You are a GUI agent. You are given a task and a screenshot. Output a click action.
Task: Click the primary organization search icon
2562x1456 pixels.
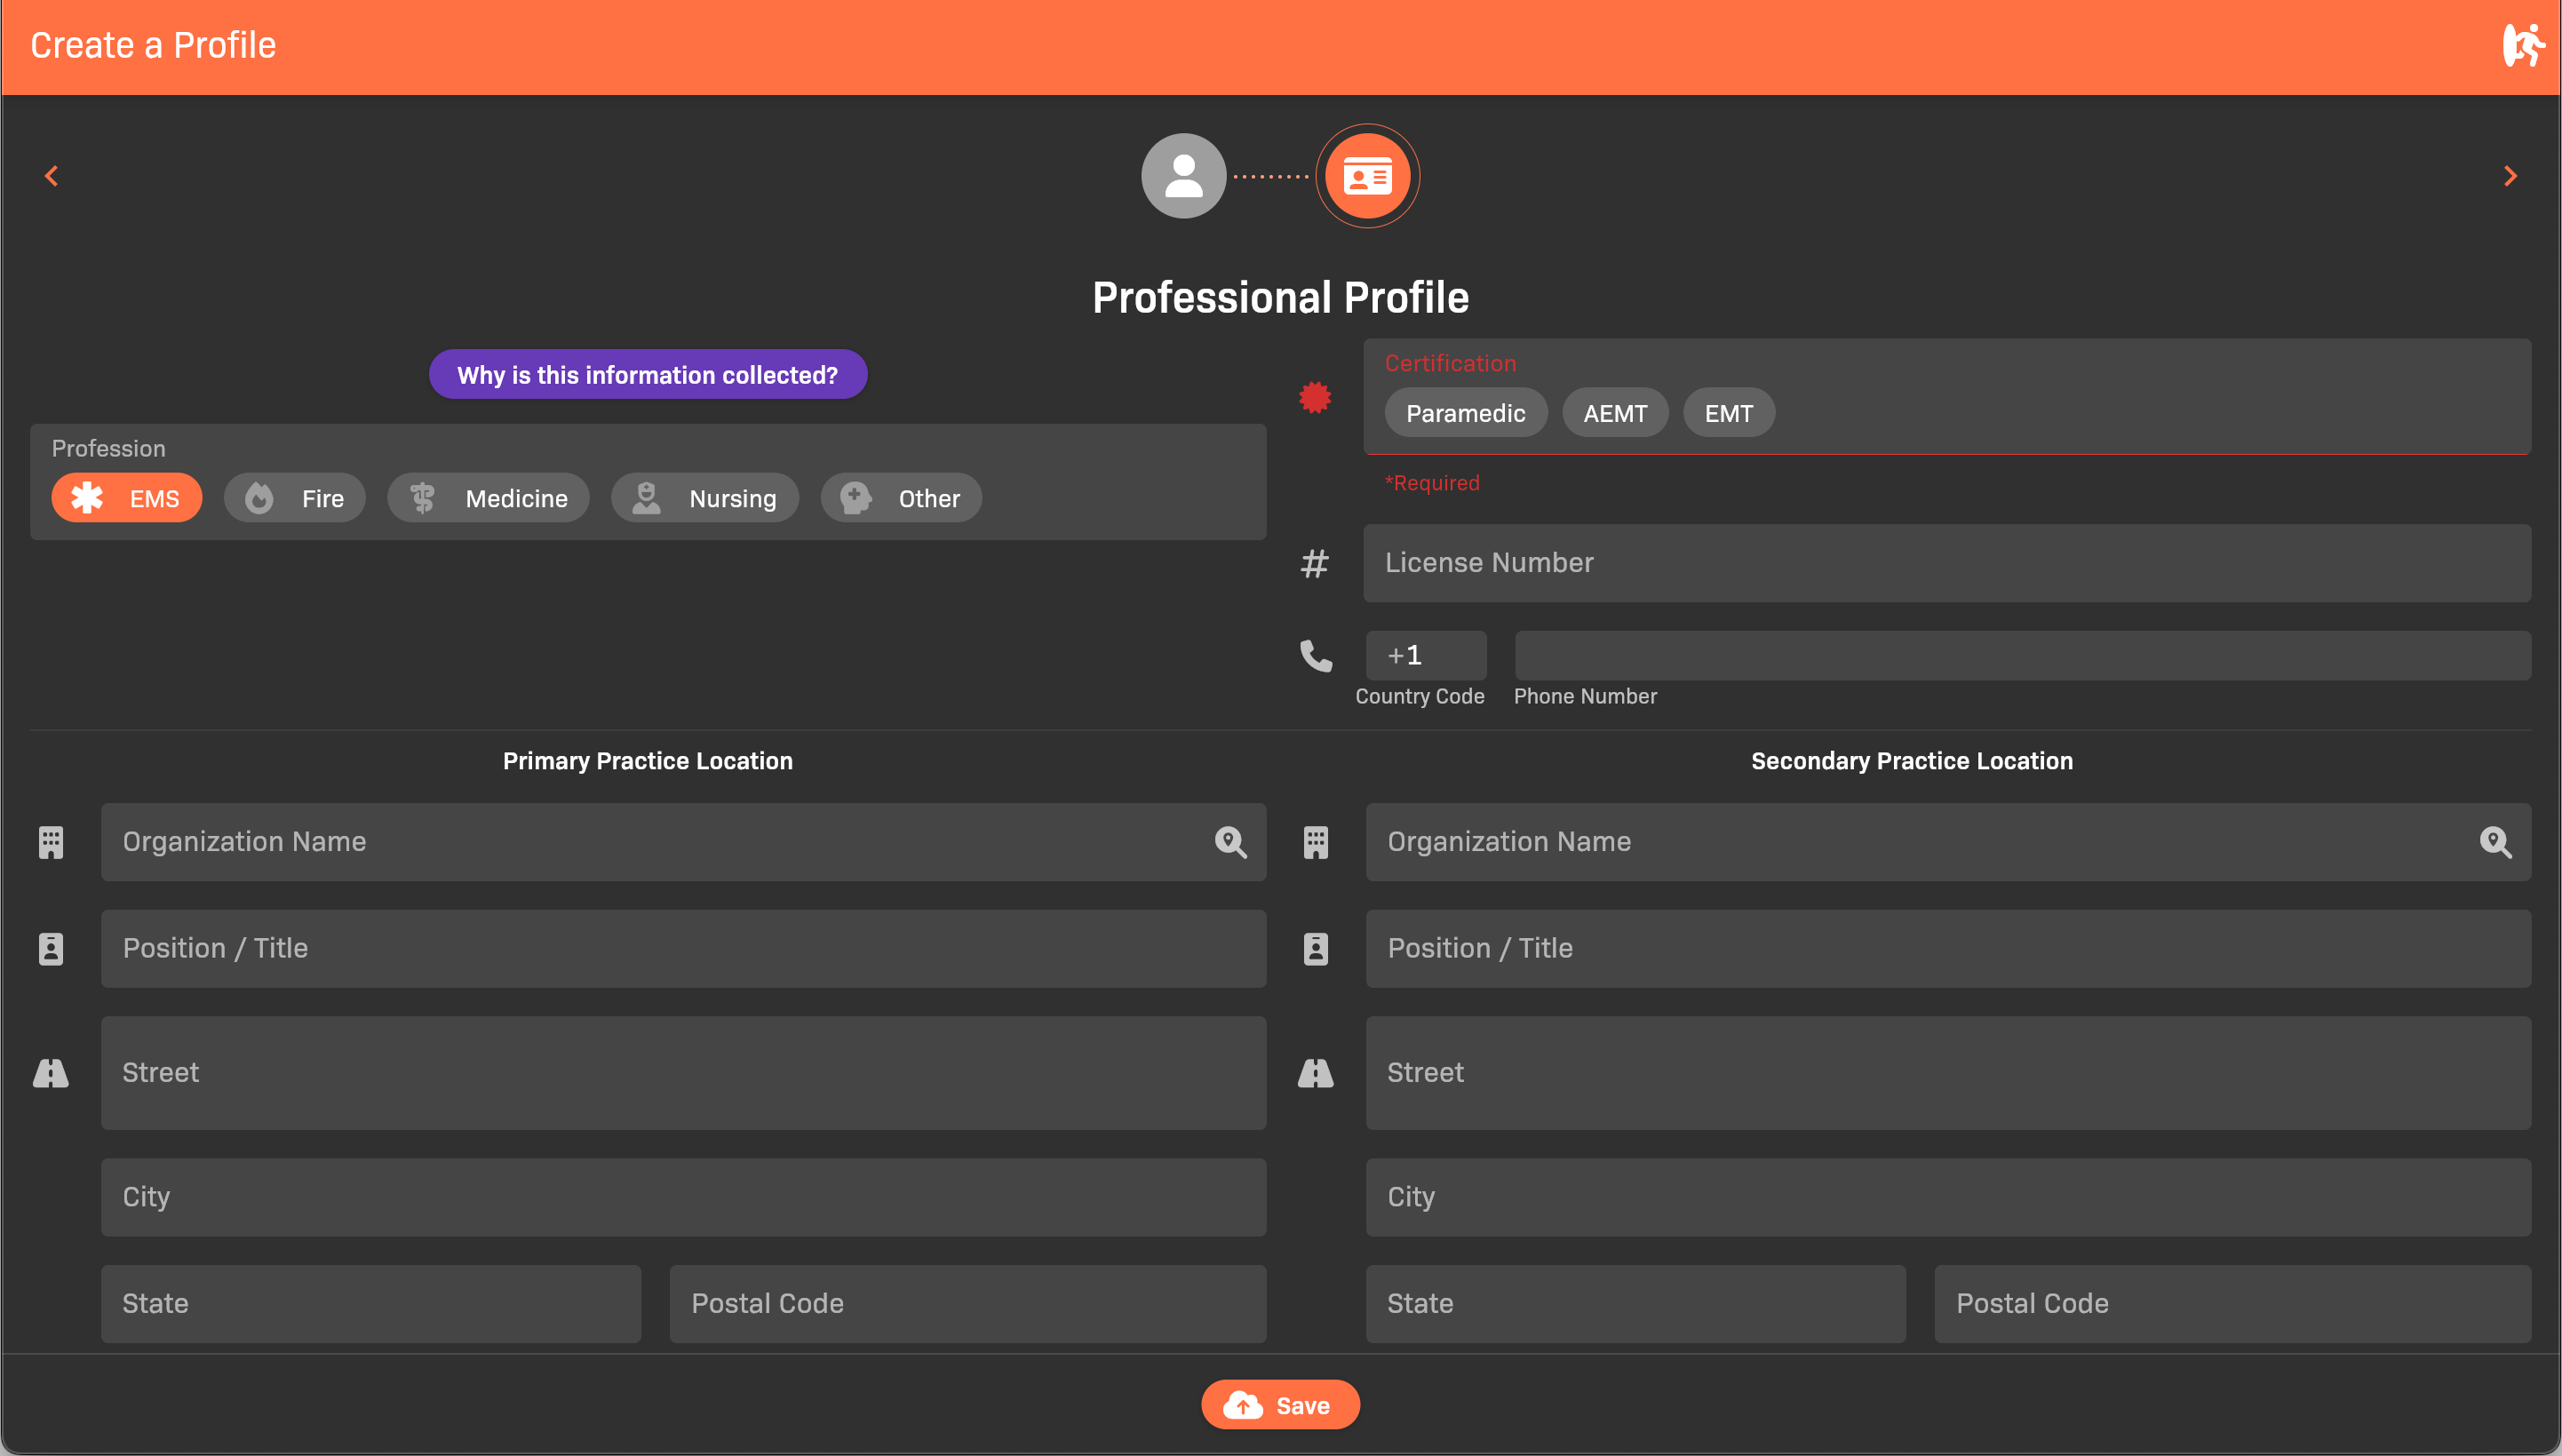1230,842
